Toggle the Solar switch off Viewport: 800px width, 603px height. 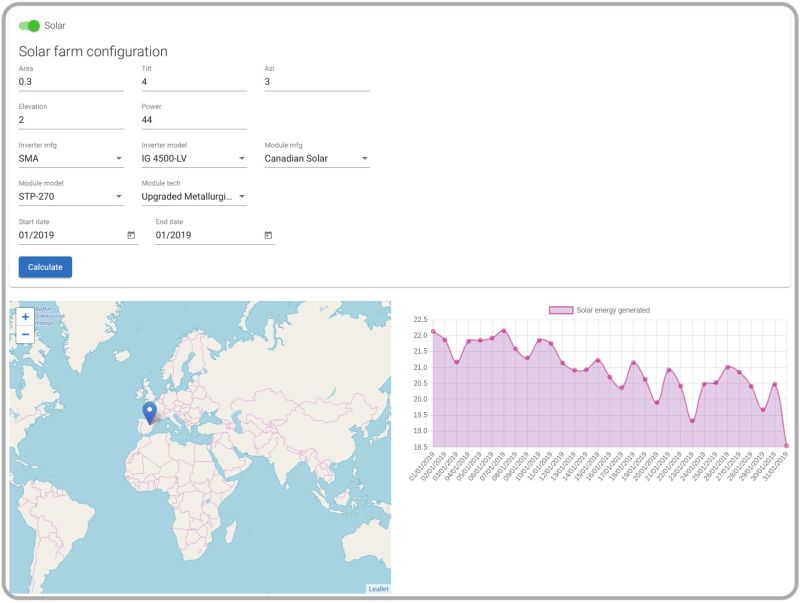[29, 26]
